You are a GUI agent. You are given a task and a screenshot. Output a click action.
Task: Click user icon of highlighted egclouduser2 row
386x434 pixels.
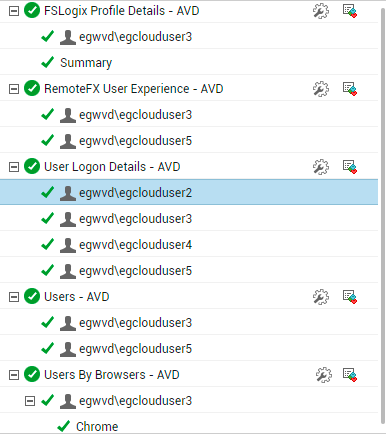pos(68,193)
